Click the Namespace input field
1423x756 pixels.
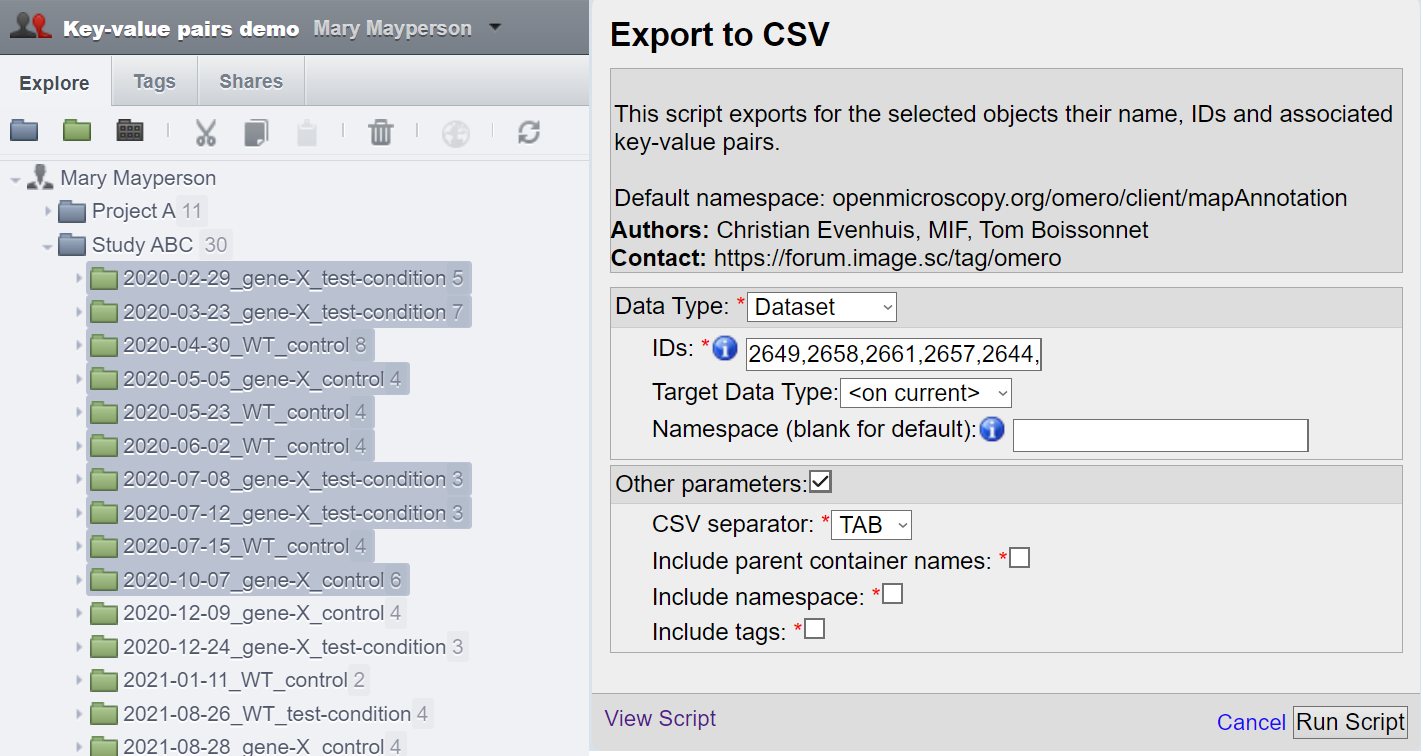point(1160,436)
